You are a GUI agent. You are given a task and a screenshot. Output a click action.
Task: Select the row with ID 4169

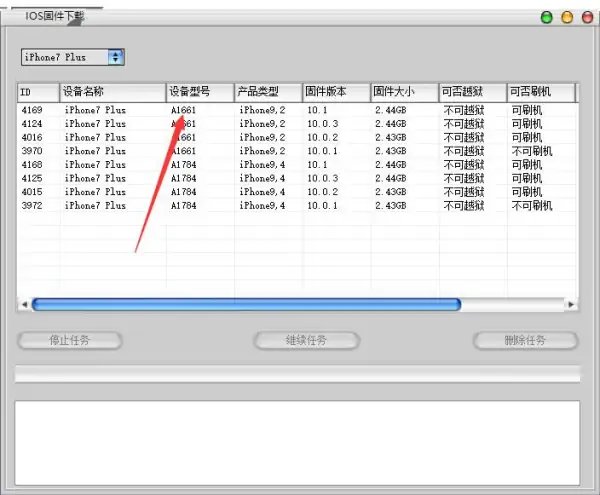(297, 110)
